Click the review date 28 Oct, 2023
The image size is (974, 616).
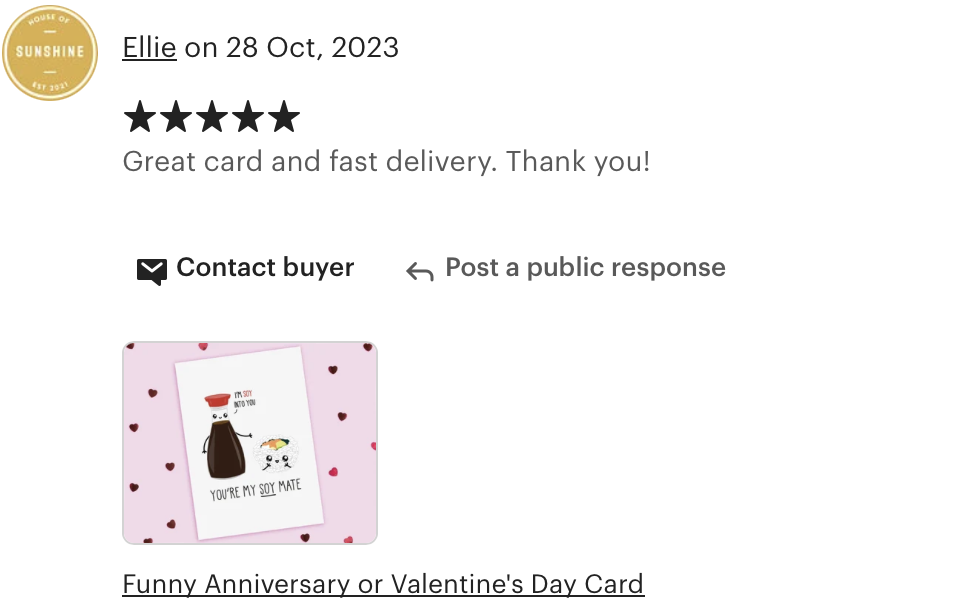point(312,48)
